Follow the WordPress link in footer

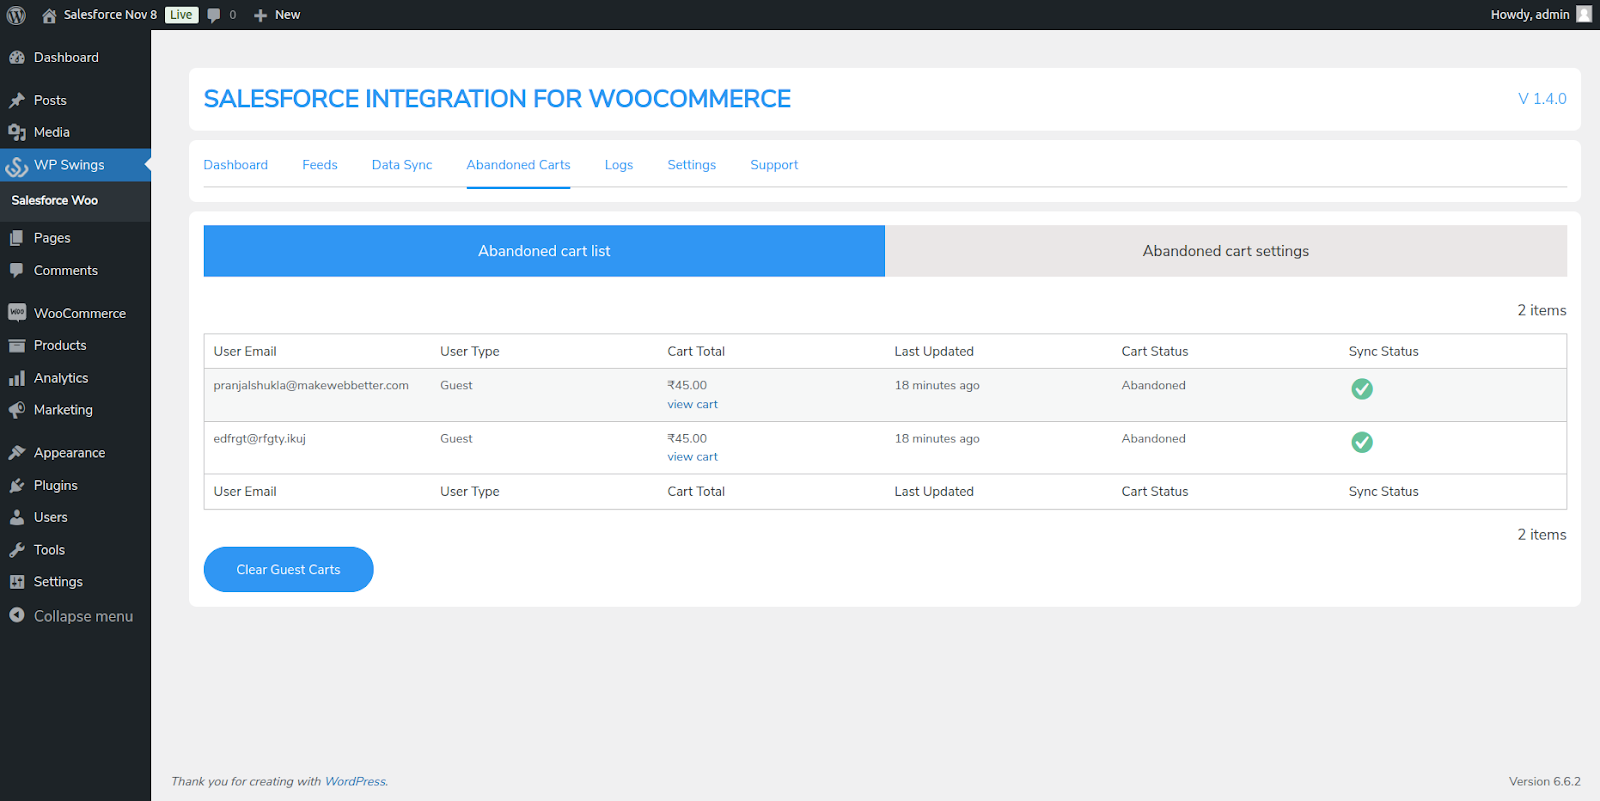[354, 782]
